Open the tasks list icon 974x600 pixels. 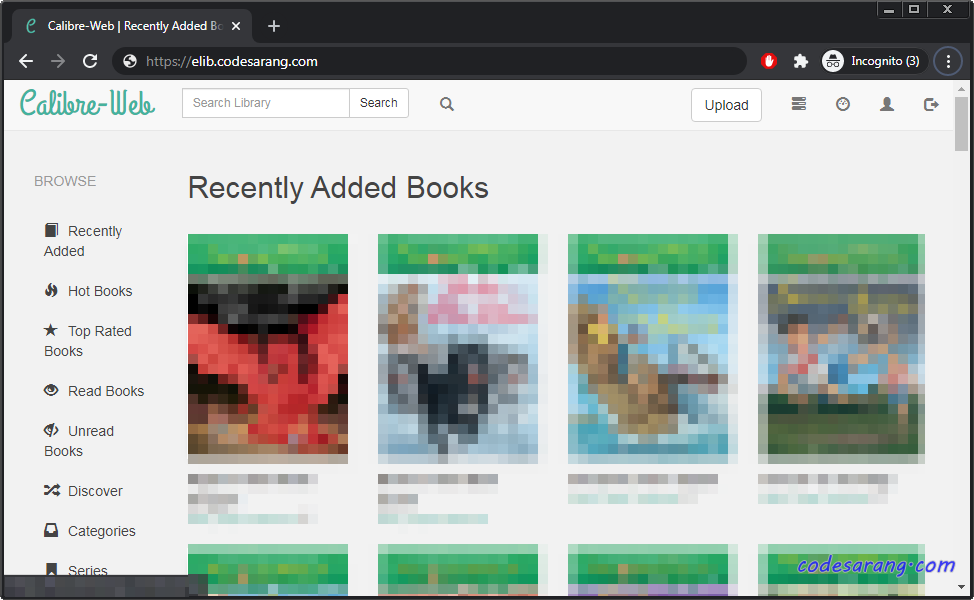(x=799, y=104)
